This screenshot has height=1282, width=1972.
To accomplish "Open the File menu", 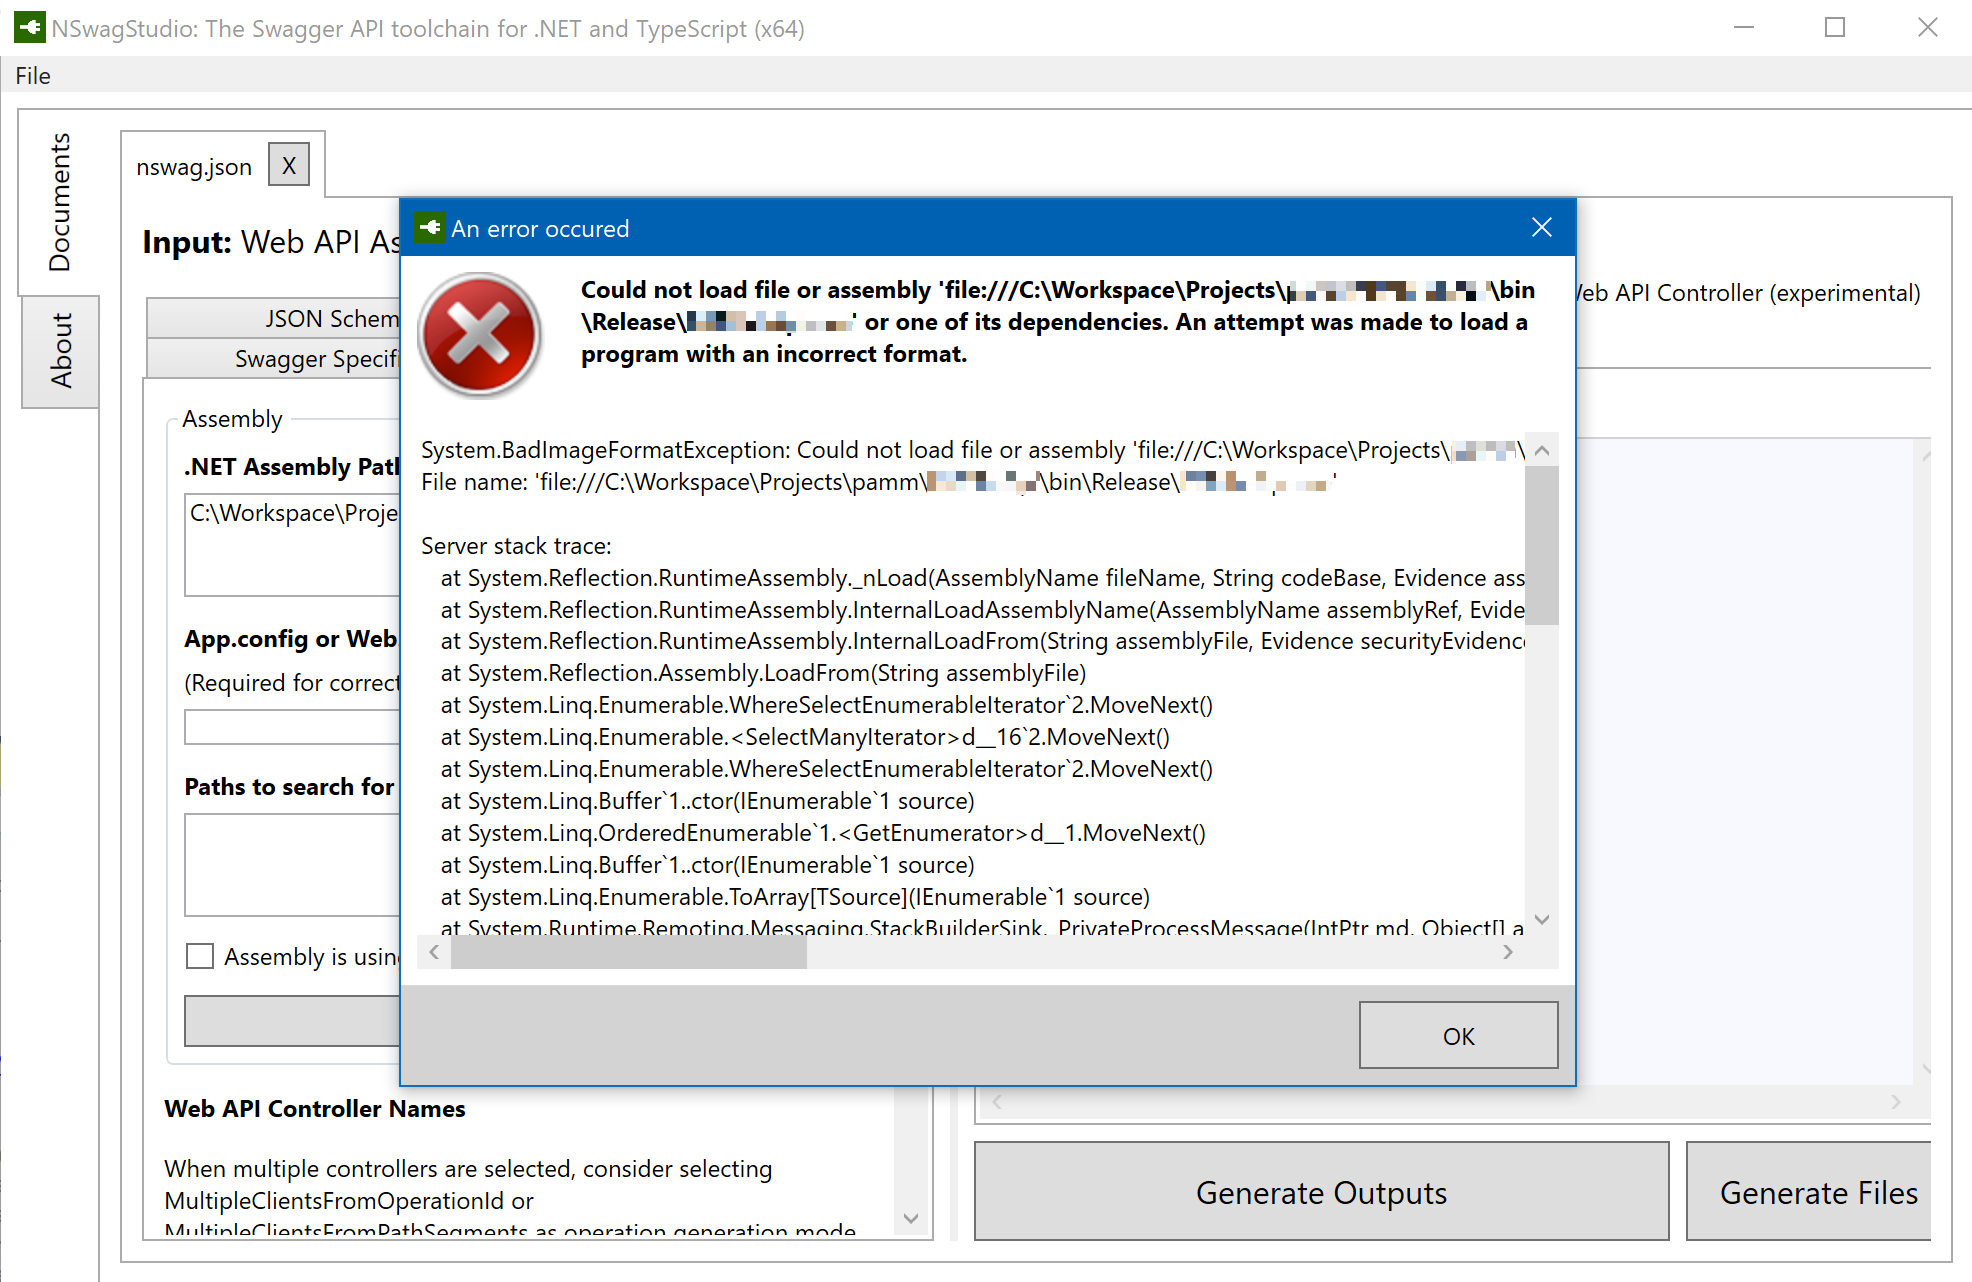I will tap(33, 76).
